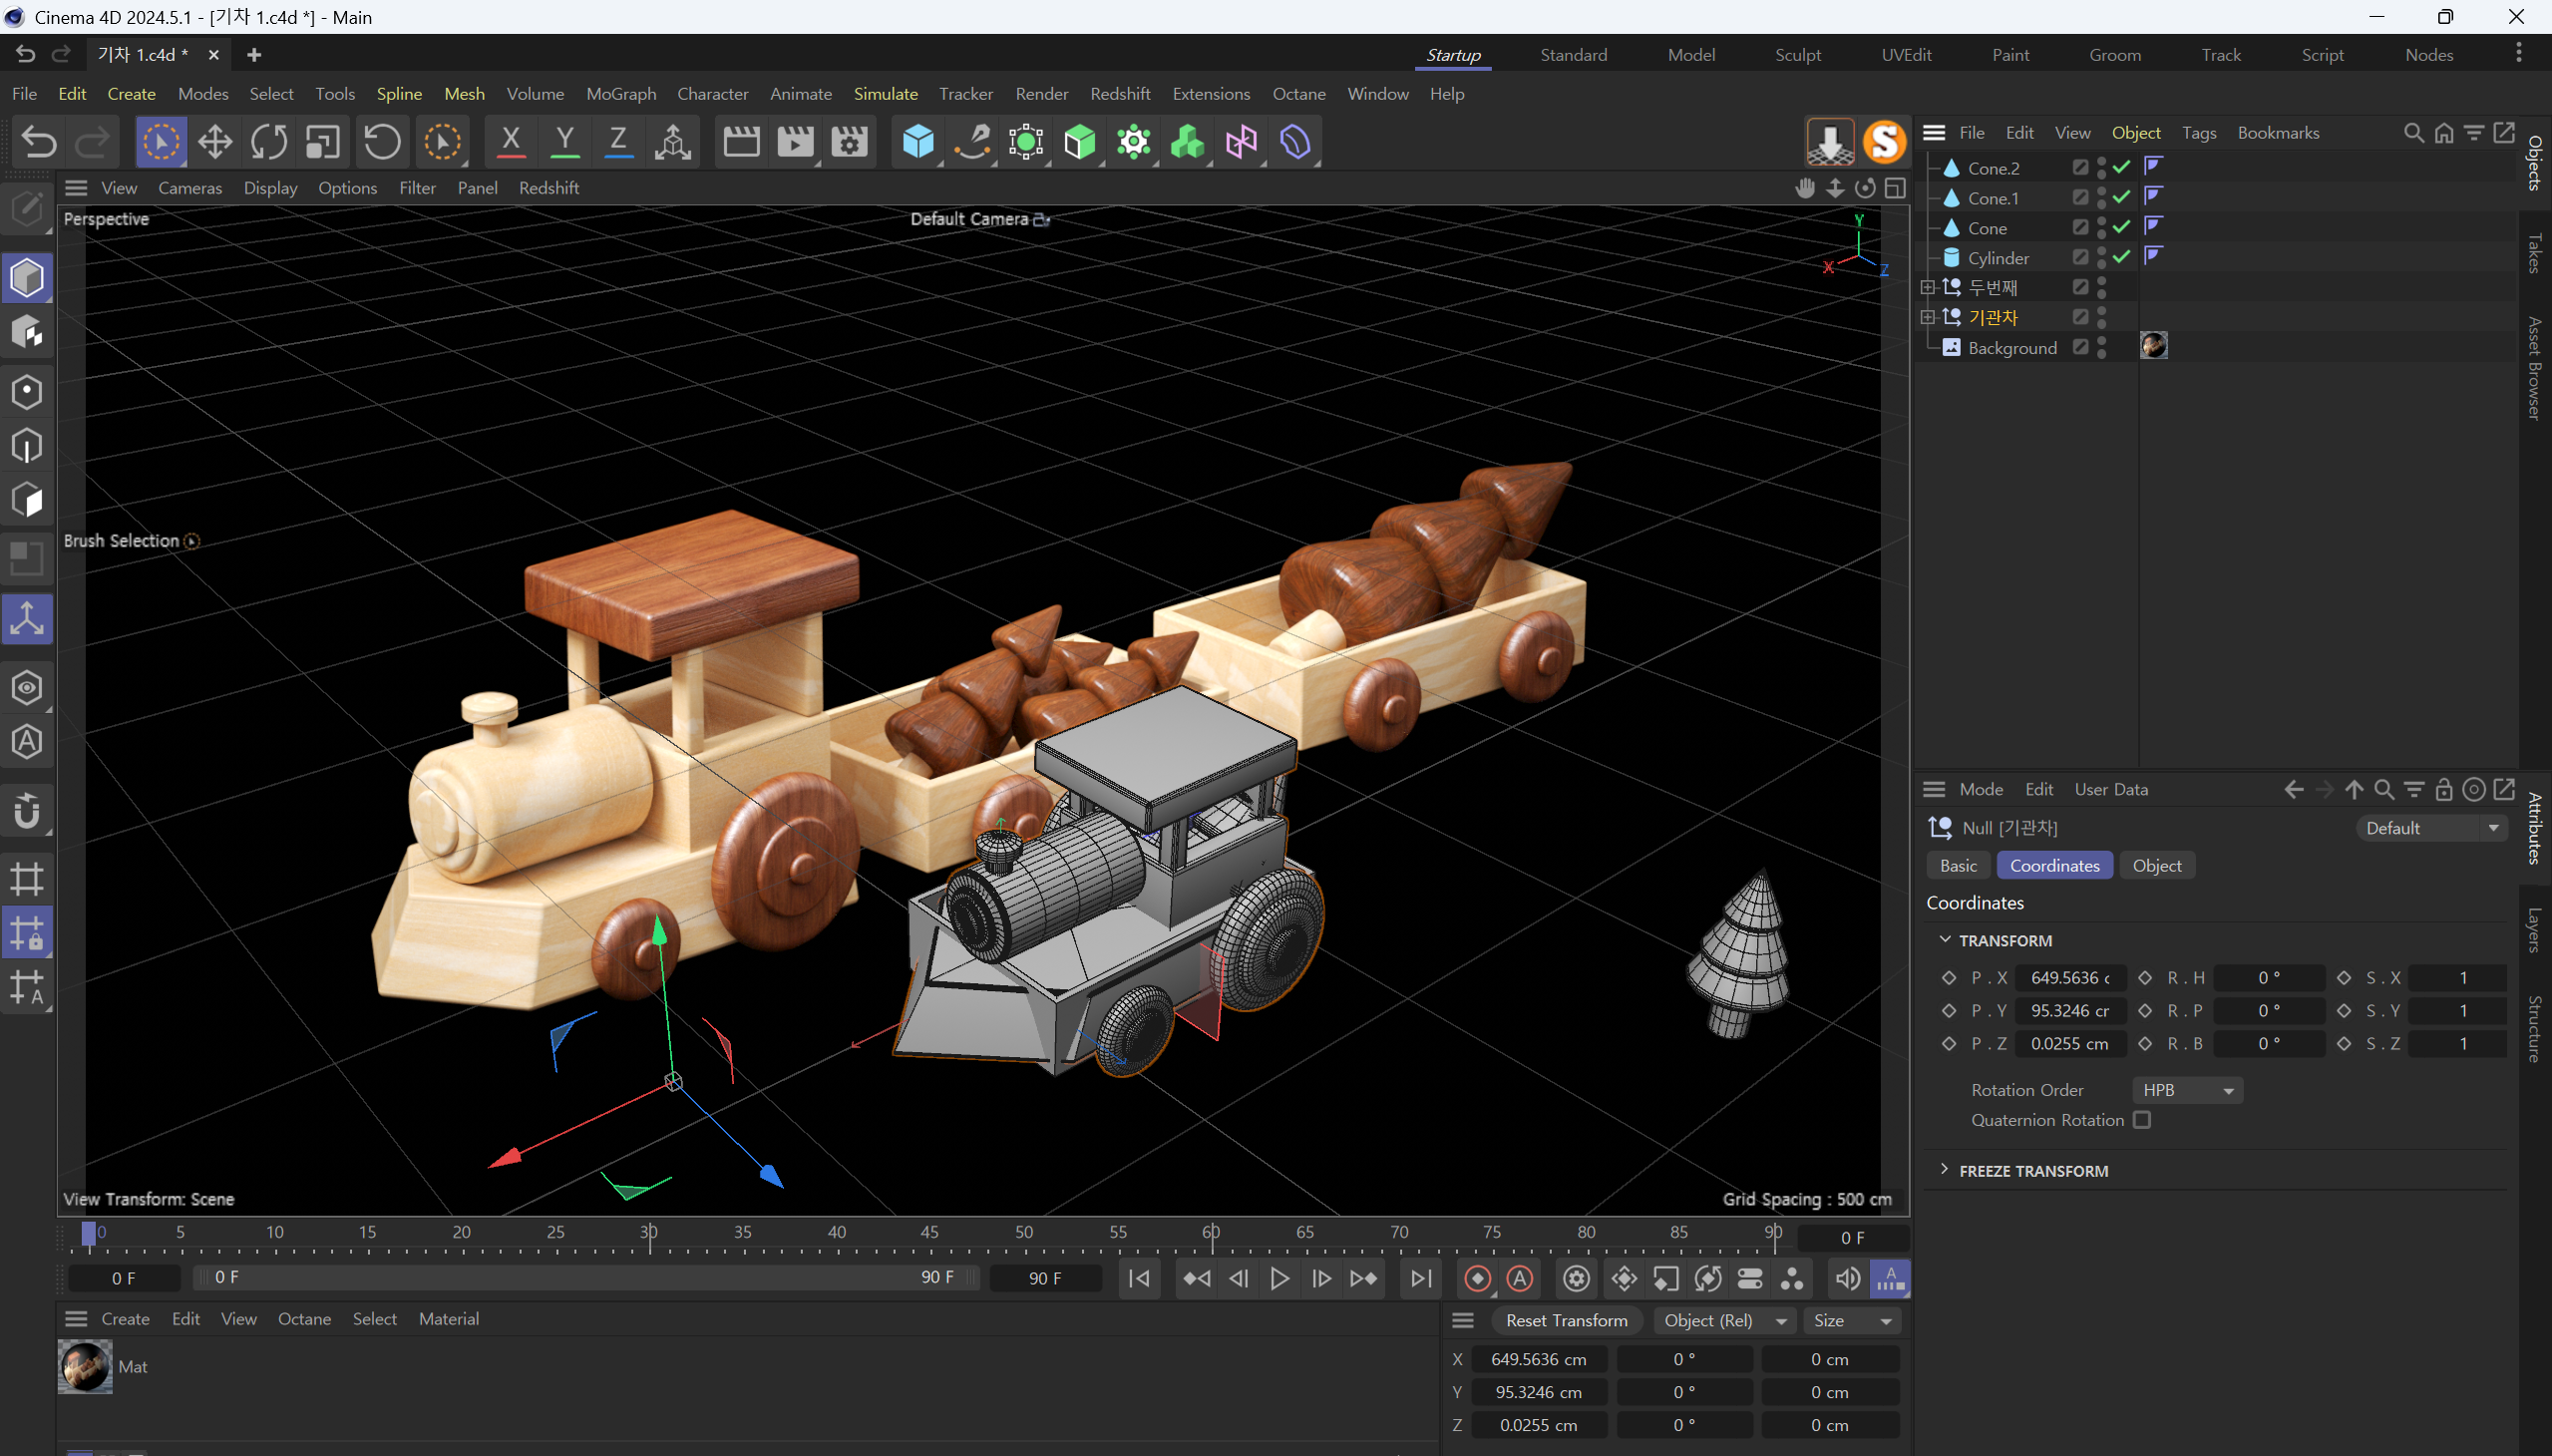
Task: Select the Scale tool in top toolbar
Action: click(323, 142)
